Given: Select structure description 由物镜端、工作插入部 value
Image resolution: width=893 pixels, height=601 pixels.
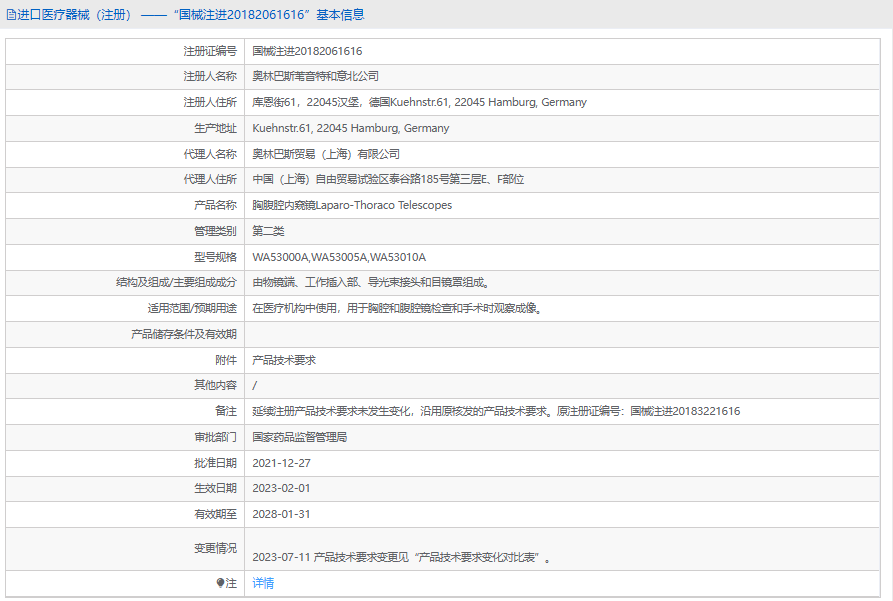Looking at the screenshot, I should tap(371, 282).
